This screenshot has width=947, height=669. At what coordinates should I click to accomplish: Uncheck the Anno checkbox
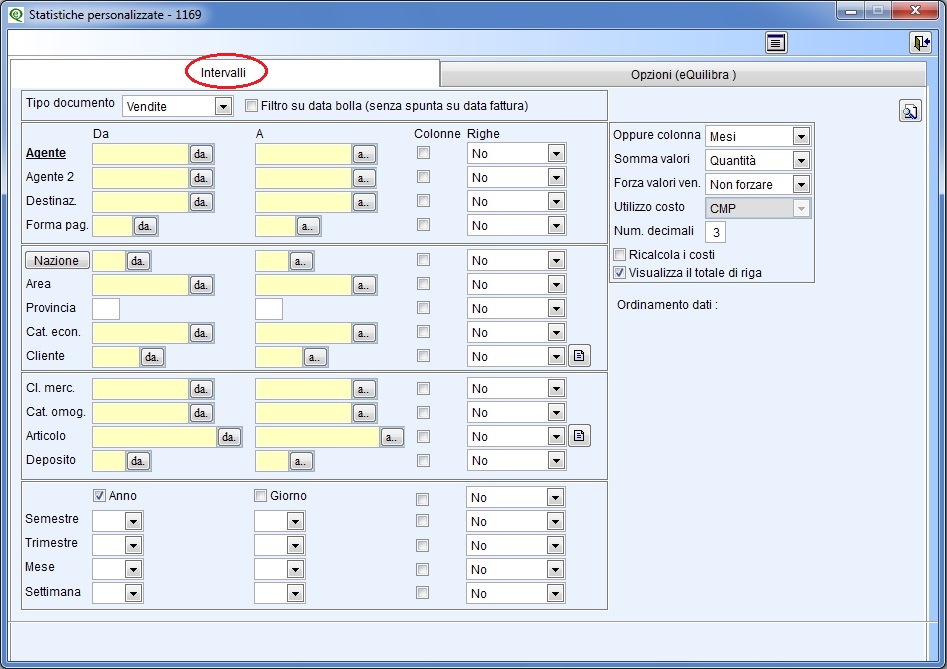coord(100,496)
